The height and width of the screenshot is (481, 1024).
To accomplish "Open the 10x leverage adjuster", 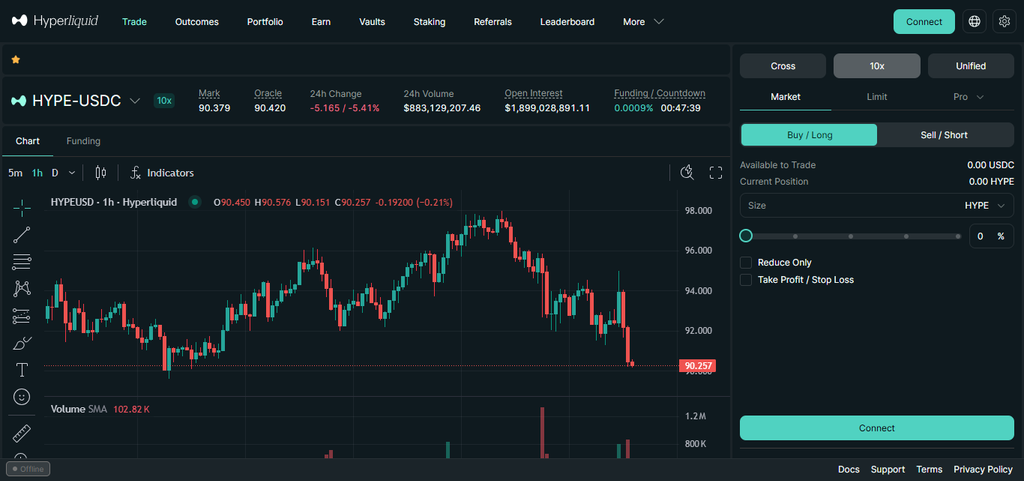I will pos(877,66).
